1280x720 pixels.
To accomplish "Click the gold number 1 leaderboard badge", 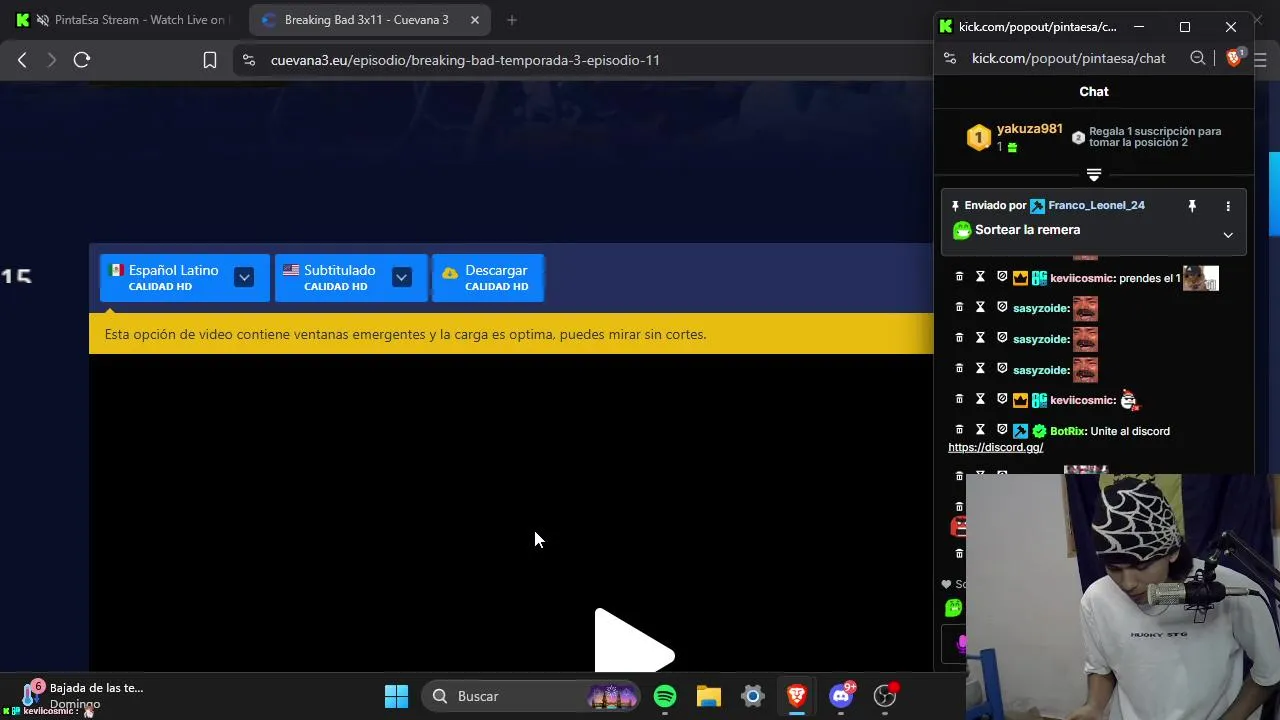I will point(978,137).
